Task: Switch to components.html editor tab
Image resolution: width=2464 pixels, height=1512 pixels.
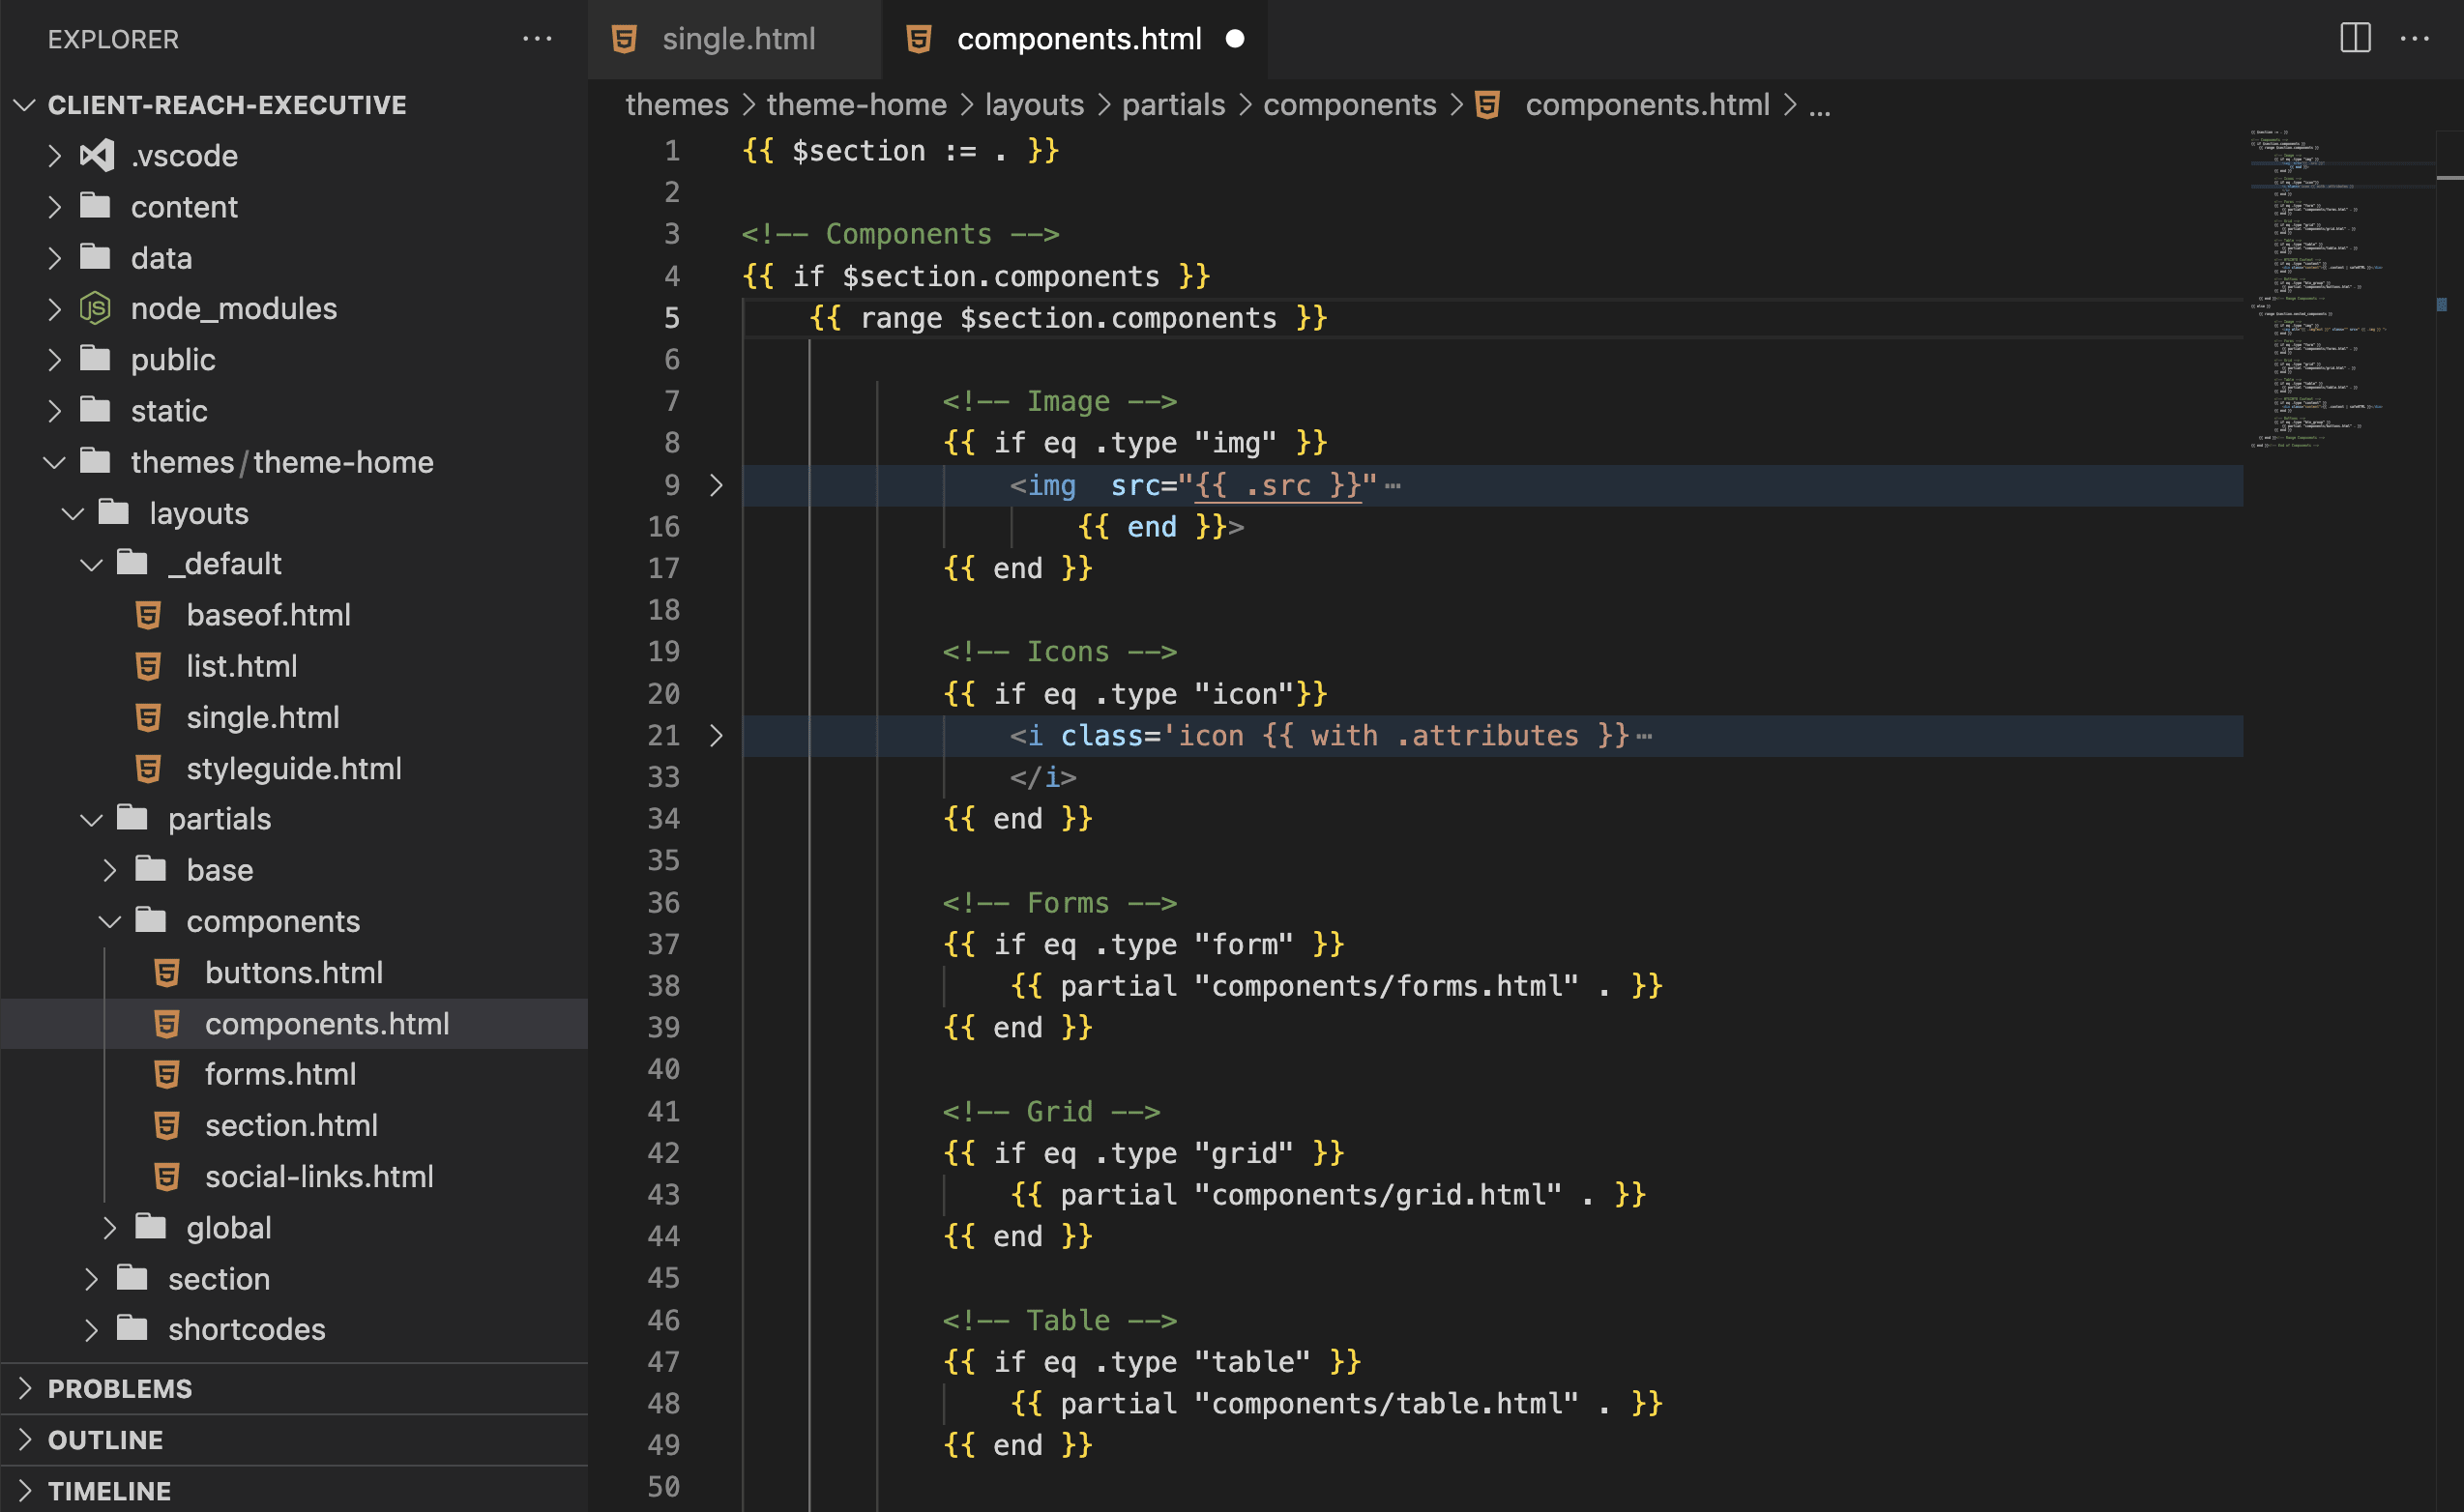Action: (x=1075, y=39)
